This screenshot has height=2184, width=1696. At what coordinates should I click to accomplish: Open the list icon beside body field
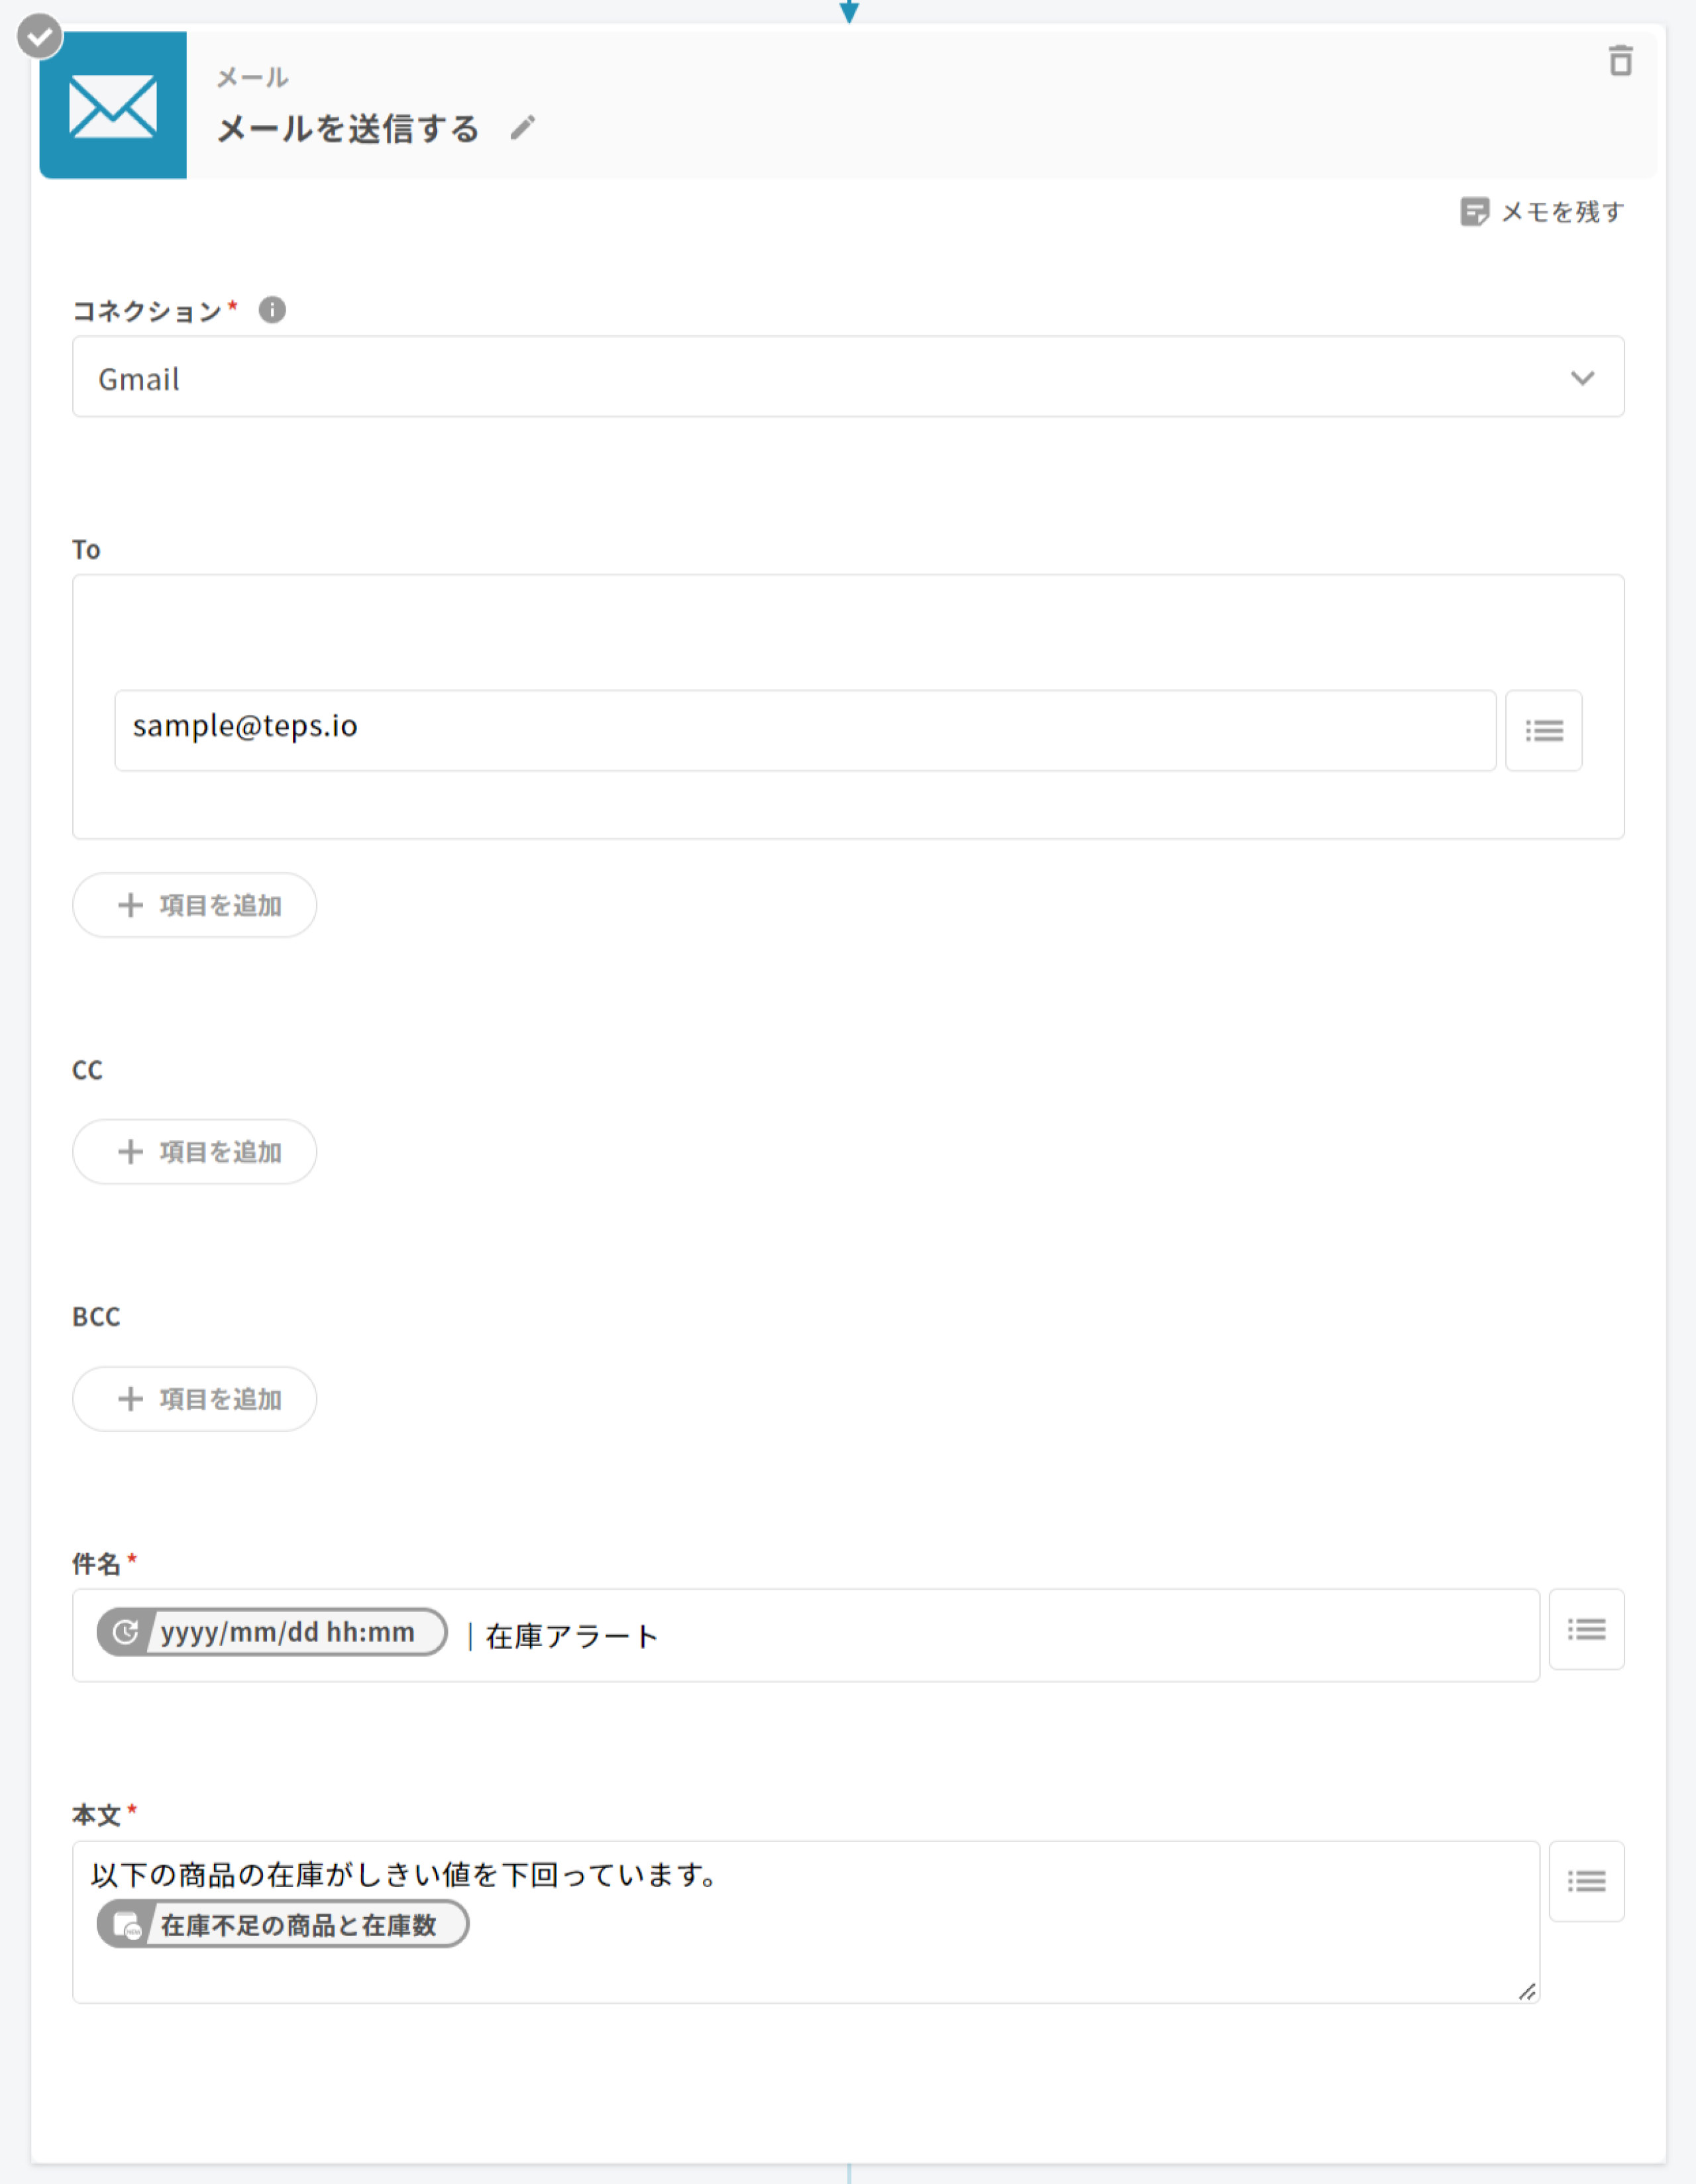click(x=1586, y=1882)
